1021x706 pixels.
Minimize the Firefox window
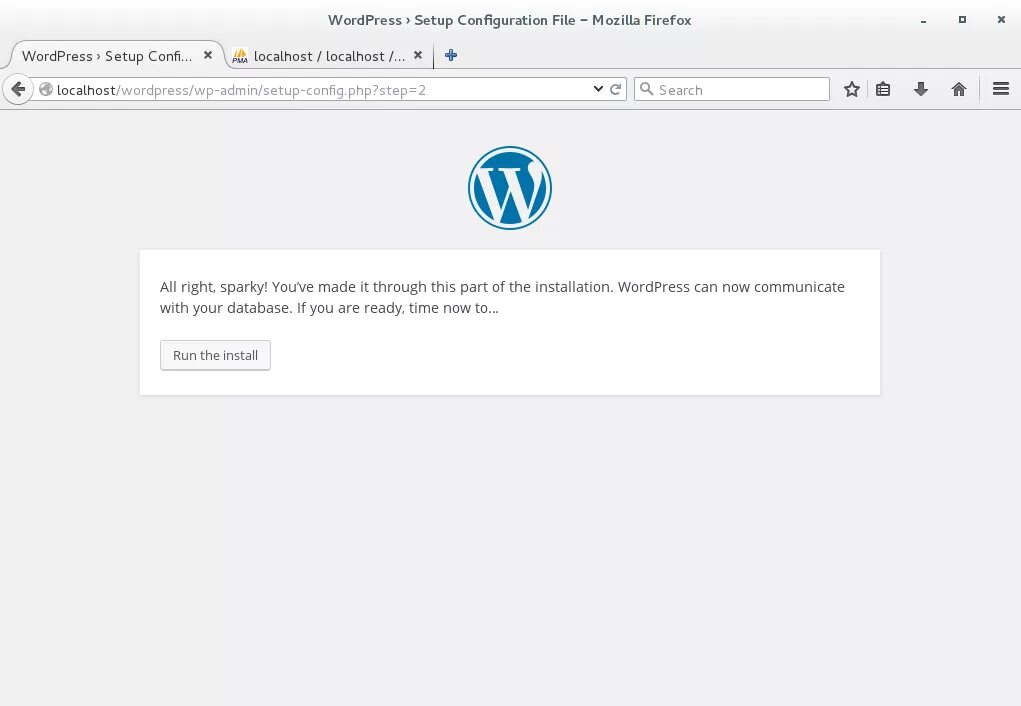click(x=923, y=20)
